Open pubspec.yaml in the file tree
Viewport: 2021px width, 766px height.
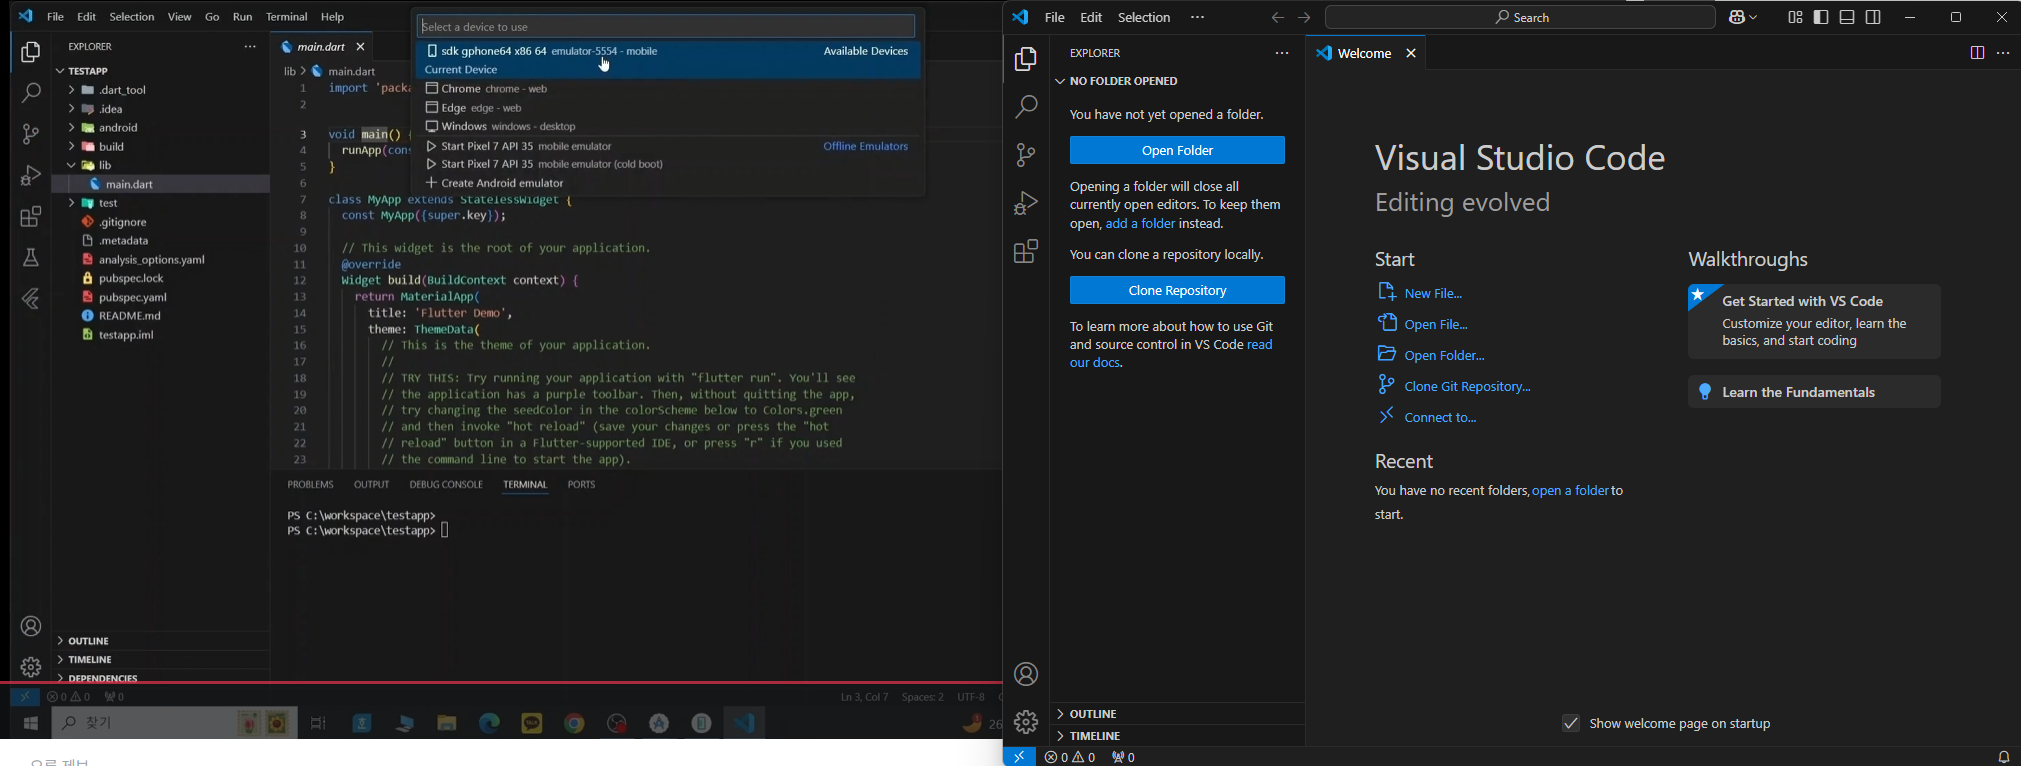pyautogui.click(x=133, y=297)
